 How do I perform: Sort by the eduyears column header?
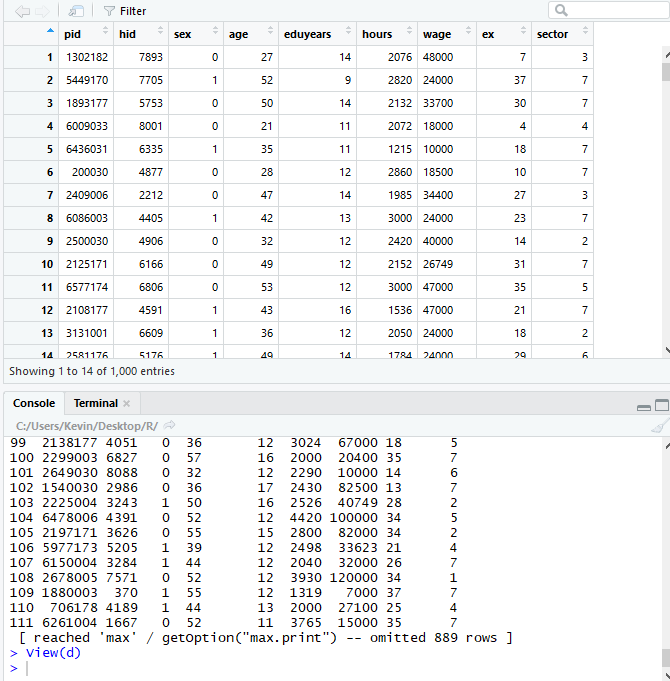pyautogui.click(x=307, y=34)
